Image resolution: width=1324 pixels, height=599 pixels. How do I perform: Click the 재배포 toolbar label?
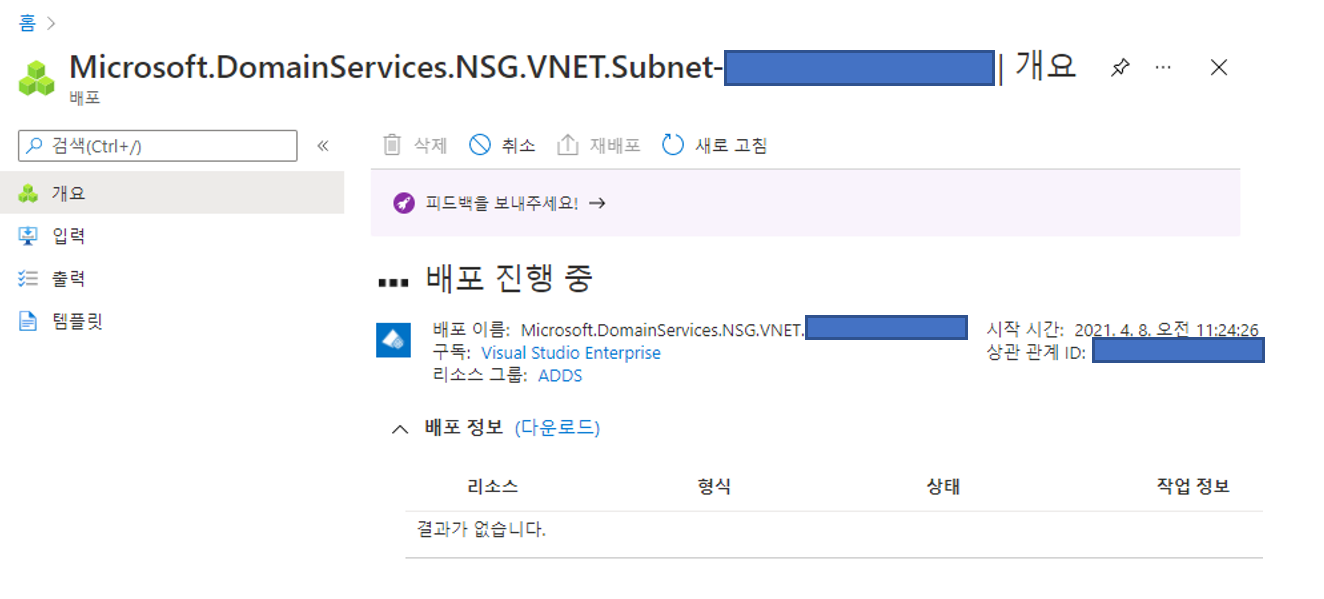point(615,145)
